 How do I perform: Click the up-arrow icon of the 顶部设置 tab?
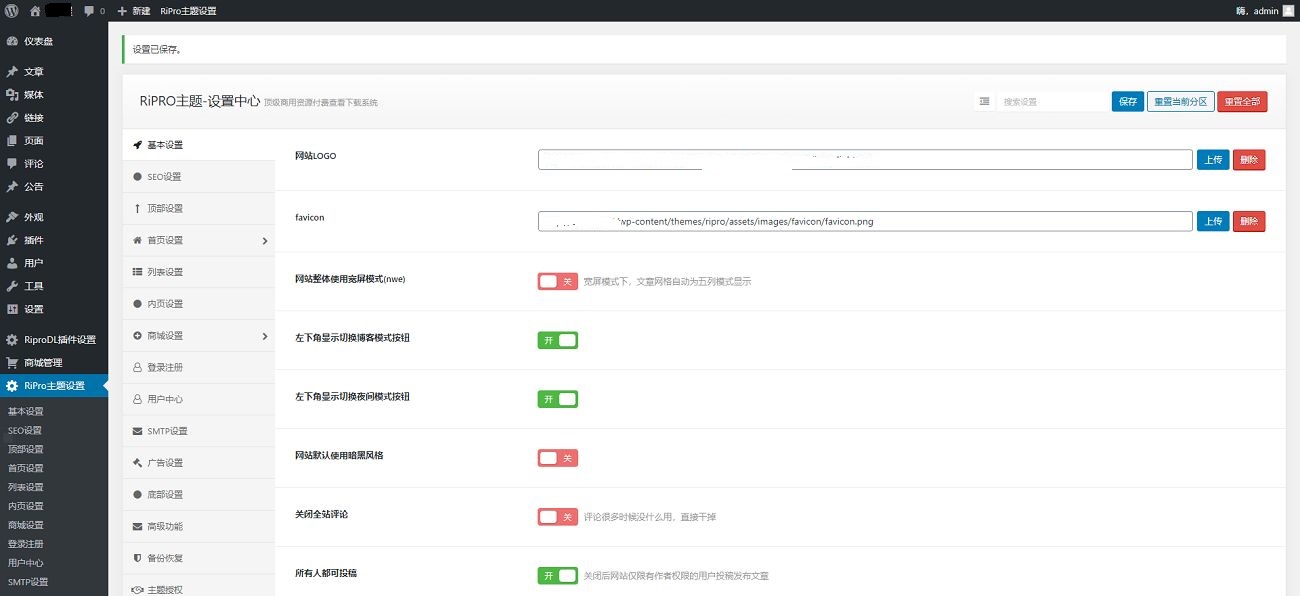tap(137, 208)
